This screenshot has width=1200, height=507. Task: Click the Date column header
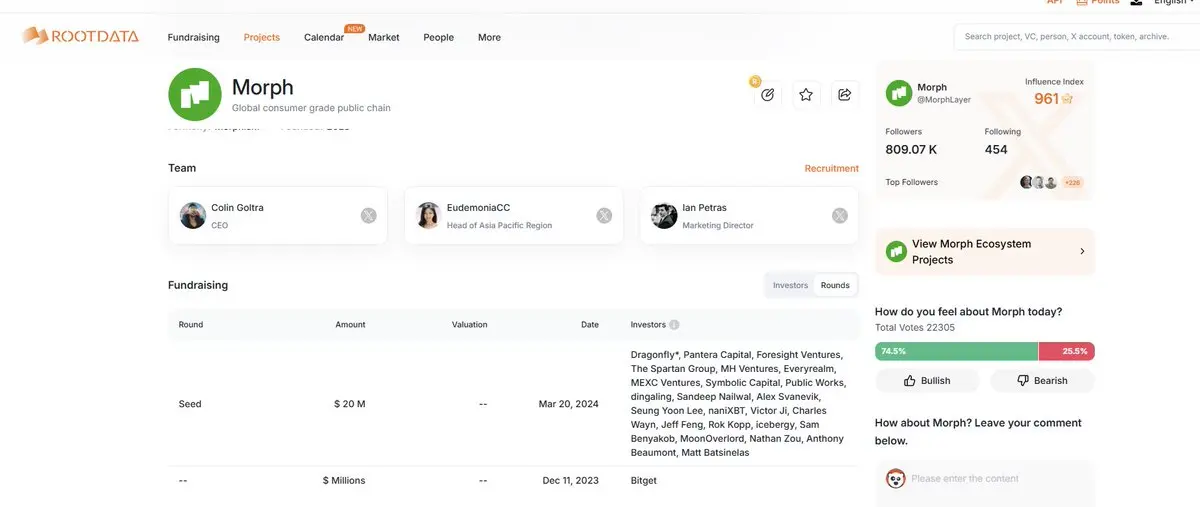590,325
